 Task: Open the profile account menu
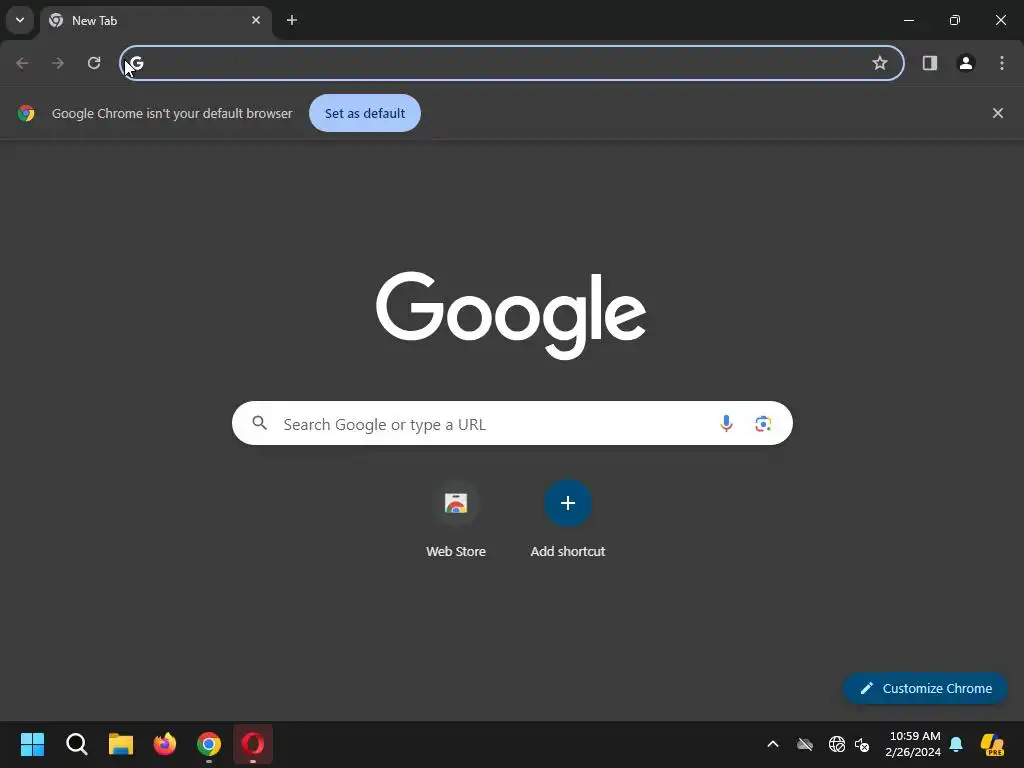tap(966, 63)
